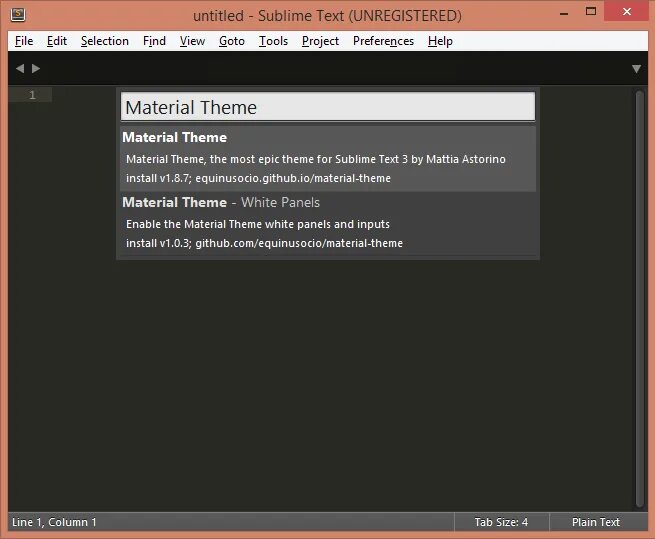Image resolution: width=655 pixels, height=539 pixels.
Task: Open the Tab Size: 4 selector
Action: click(x=501, y=522)
